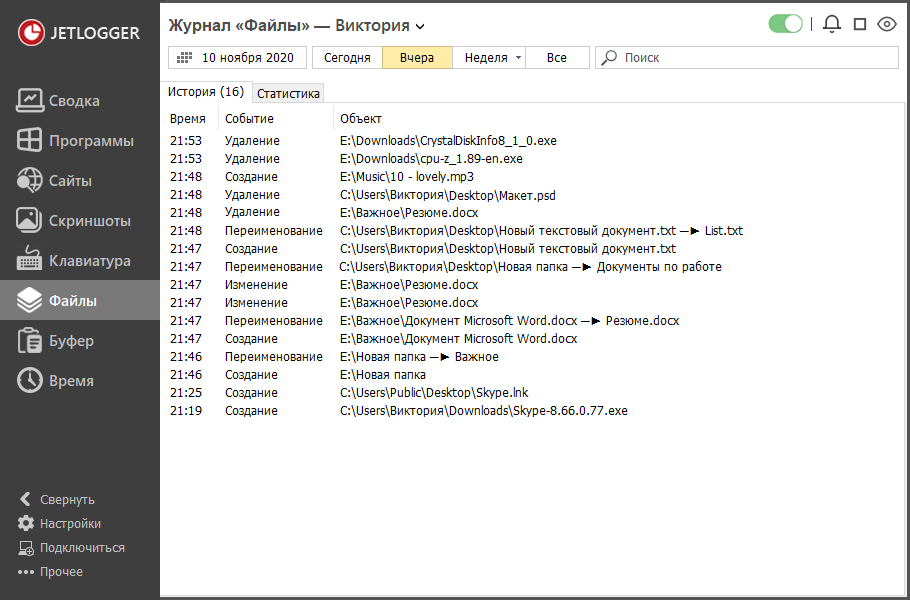Open the Сводка section icon
Viewport: 910px width, 600px height.
pos(30,100)
